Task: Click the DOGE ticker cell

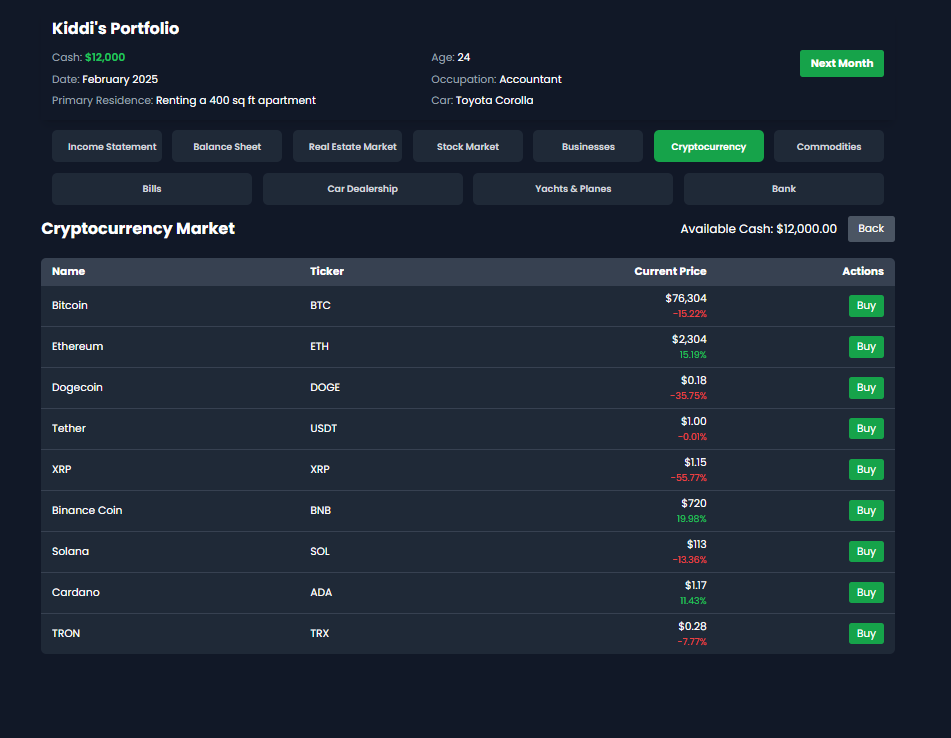Action: (324, 387)
